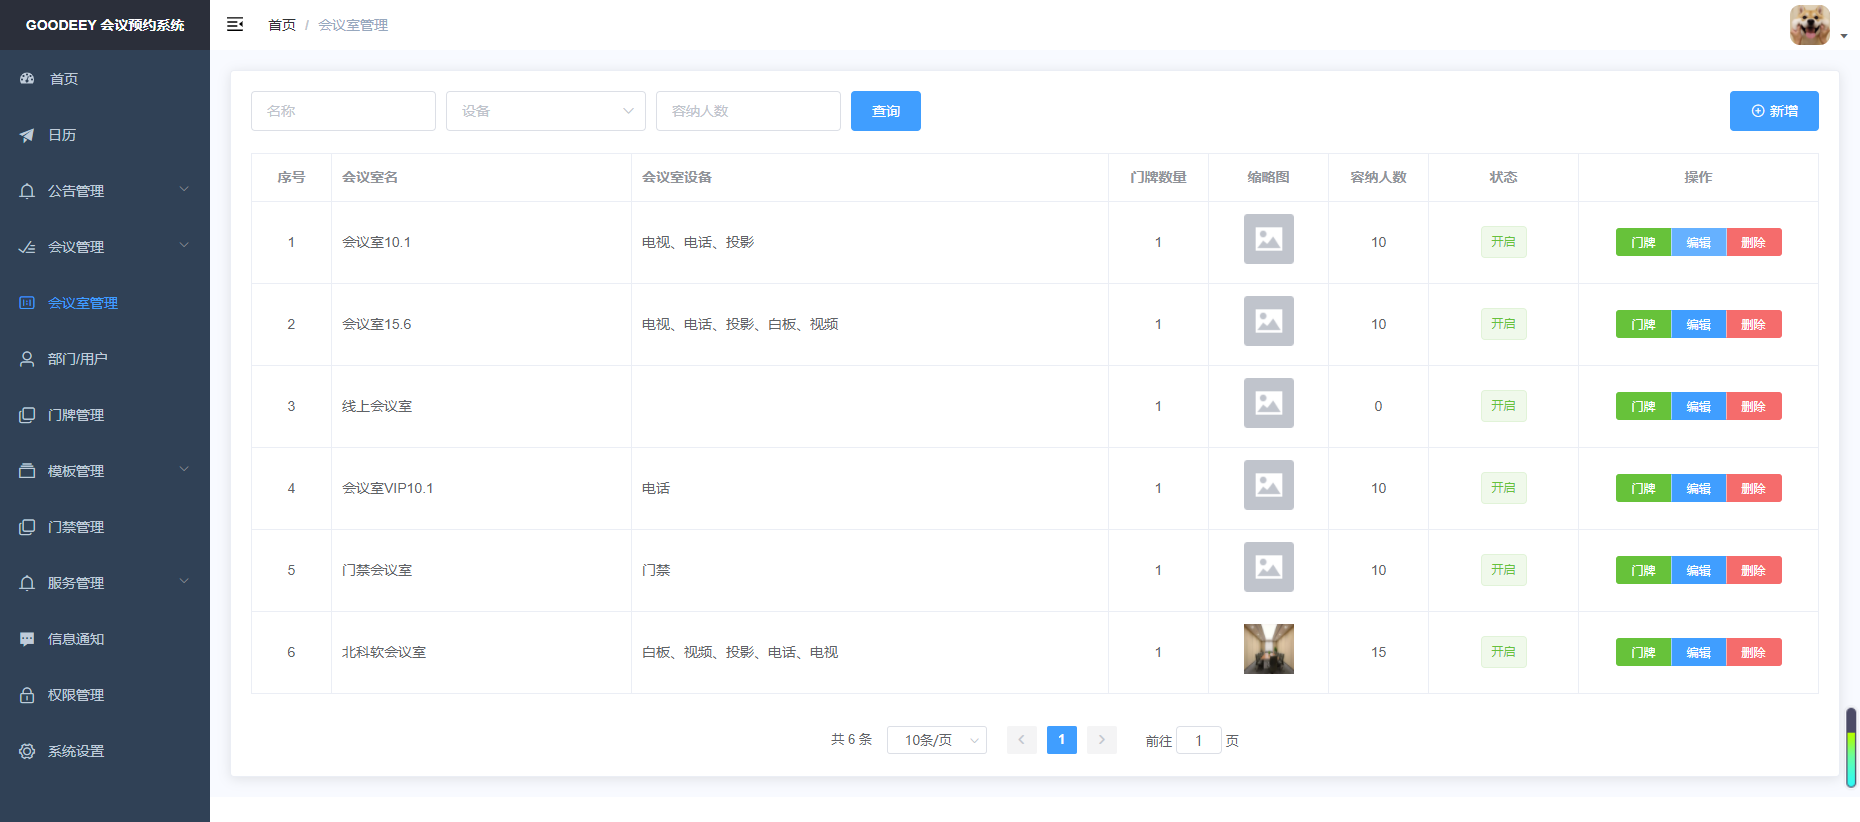Open the 设备 dropdown filter
Viewport: 1860px width, 822px height.
545,111
